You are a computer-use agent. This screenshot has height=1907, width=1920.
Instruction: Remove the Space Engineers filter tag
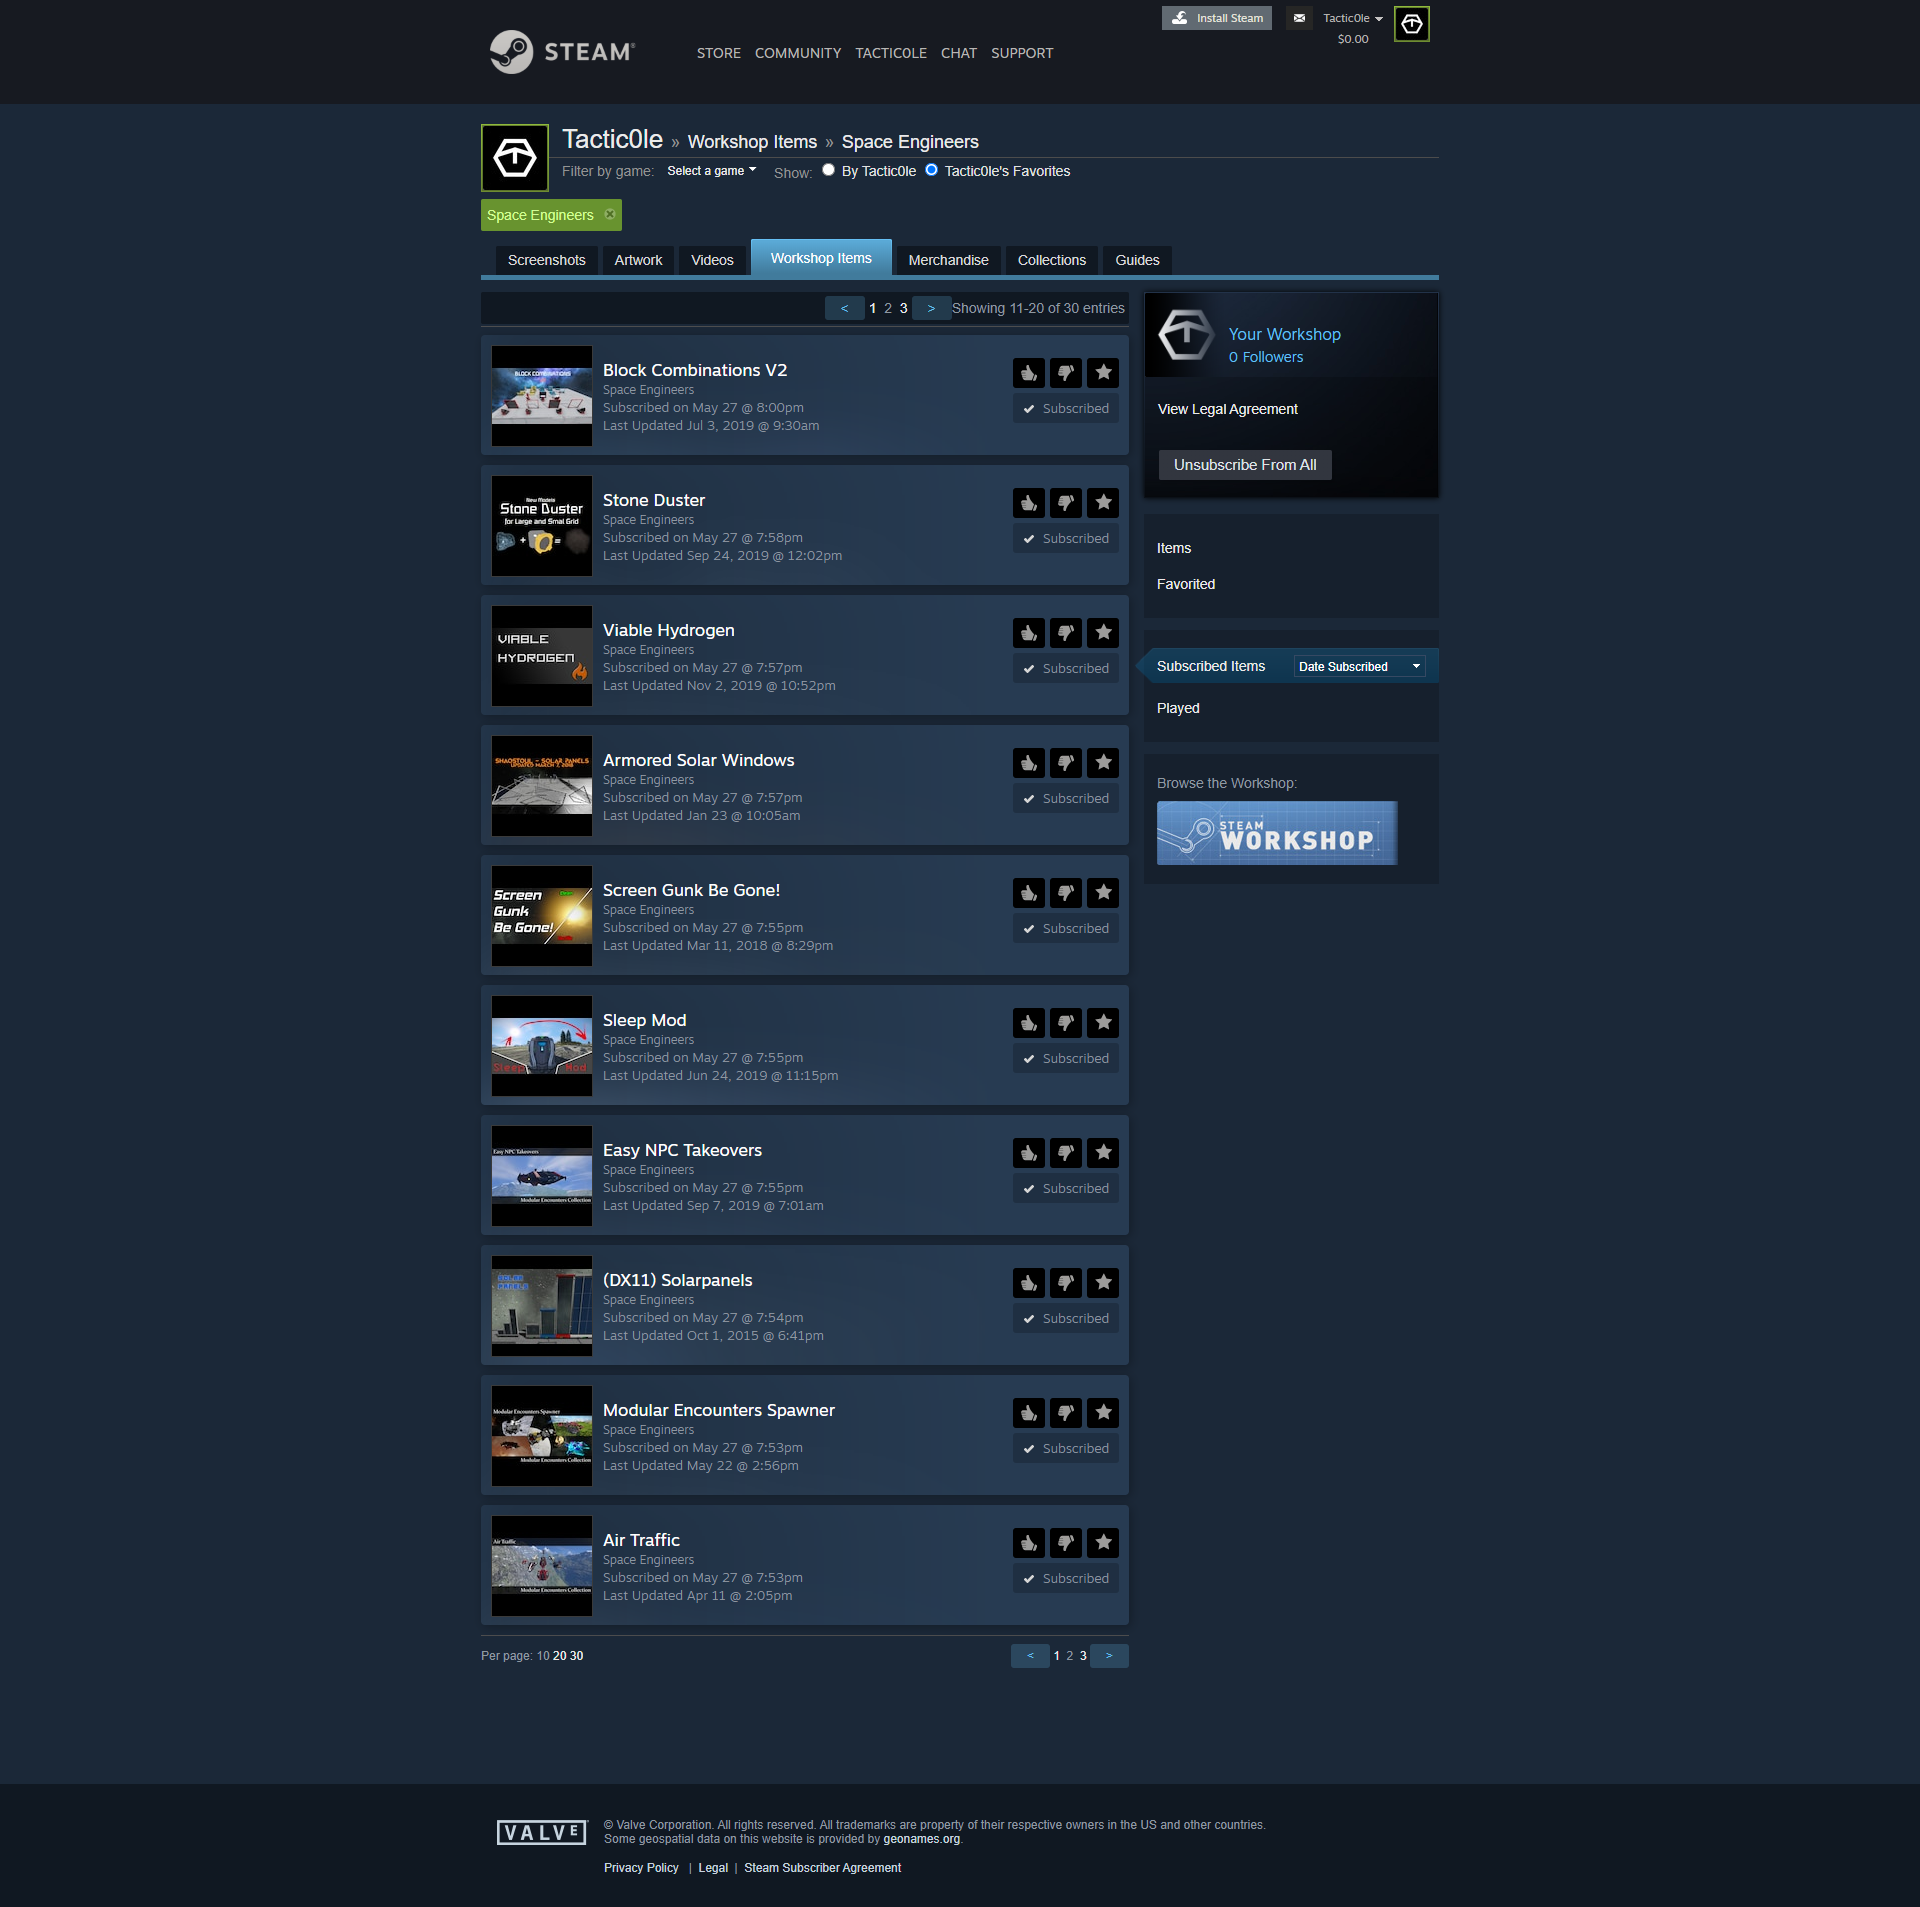(x=610, y=215)
